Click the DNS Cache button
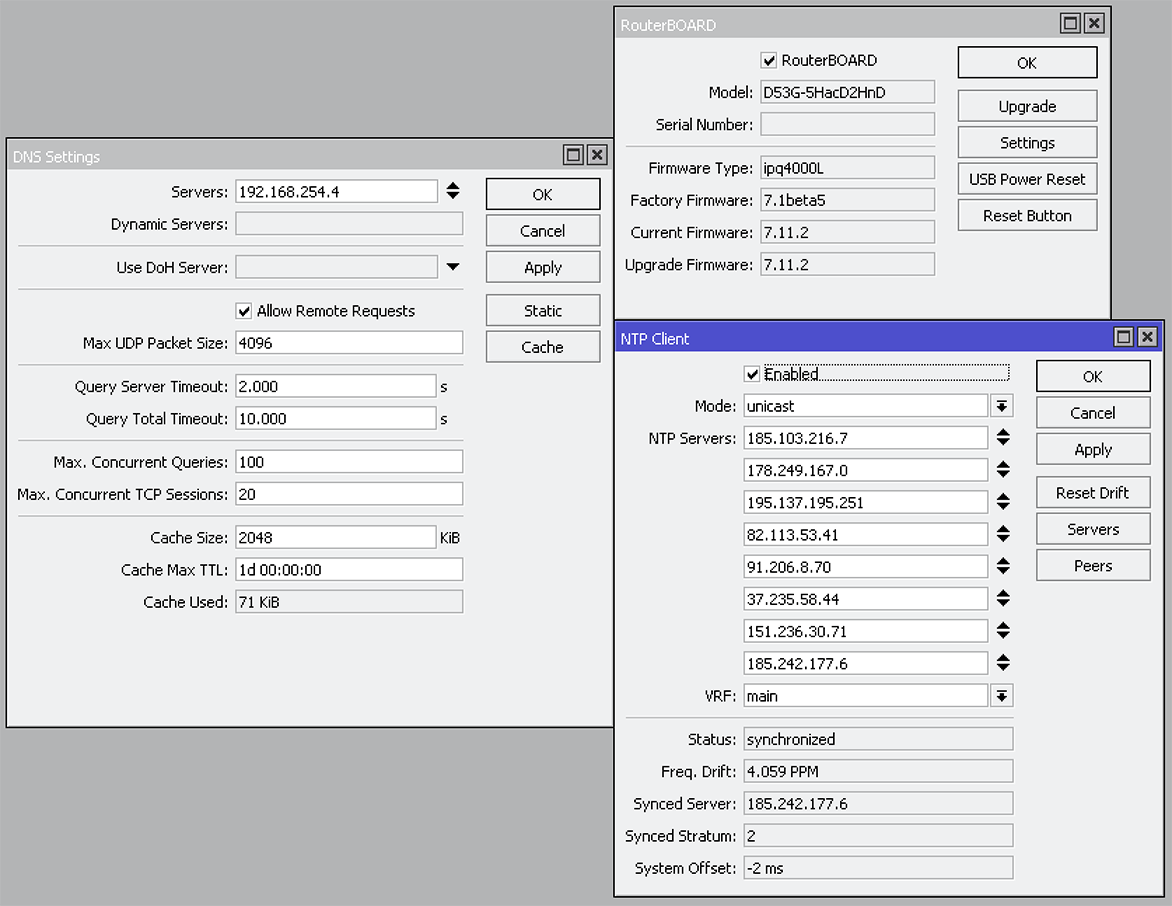 (x=542, y=347)
